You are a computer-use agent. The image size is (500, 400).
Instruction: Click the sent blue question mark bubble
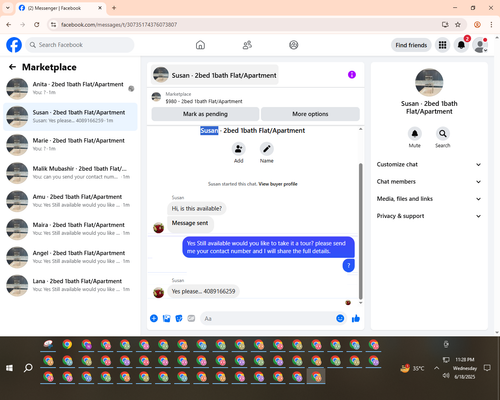pos(349,266)
